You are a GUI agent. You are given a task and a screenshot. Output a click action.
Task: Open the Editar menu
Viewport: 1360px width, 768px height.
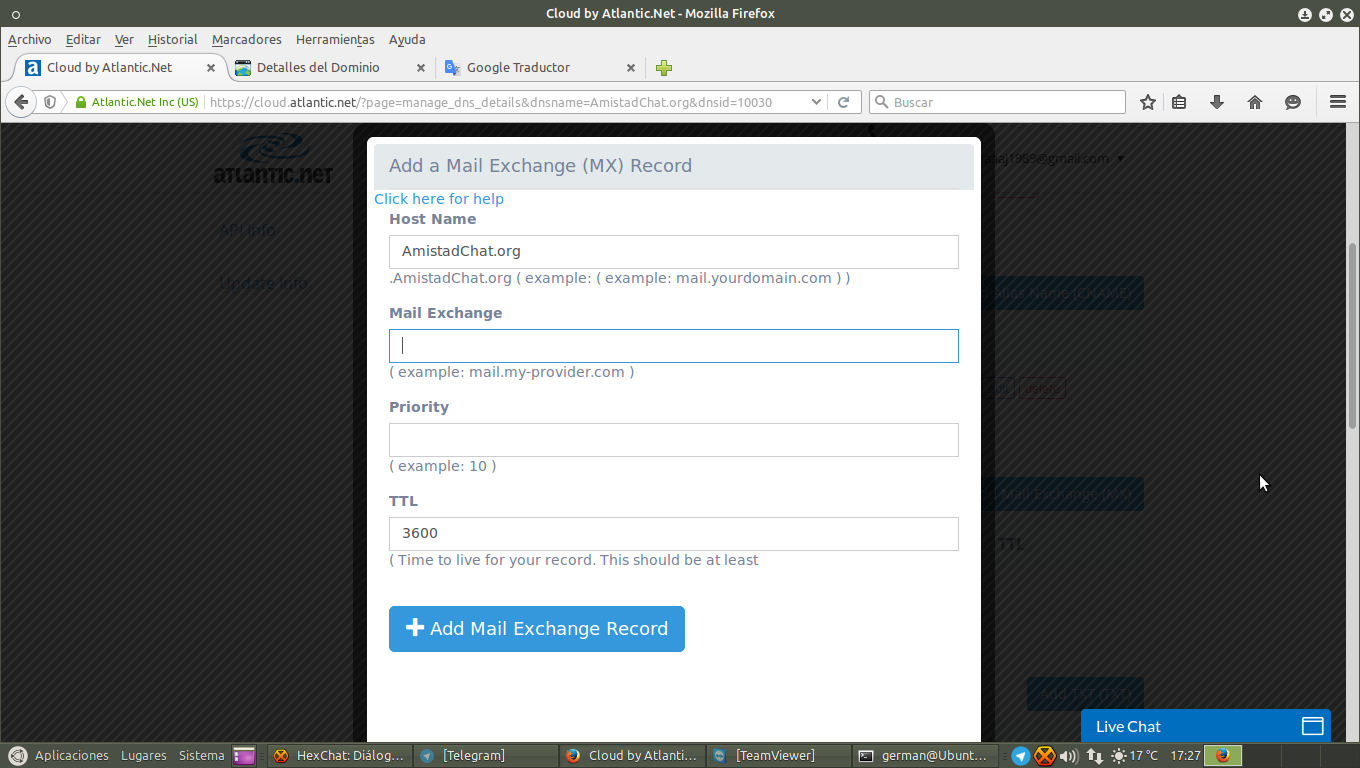pyautogui.click(x=83, y=40)
